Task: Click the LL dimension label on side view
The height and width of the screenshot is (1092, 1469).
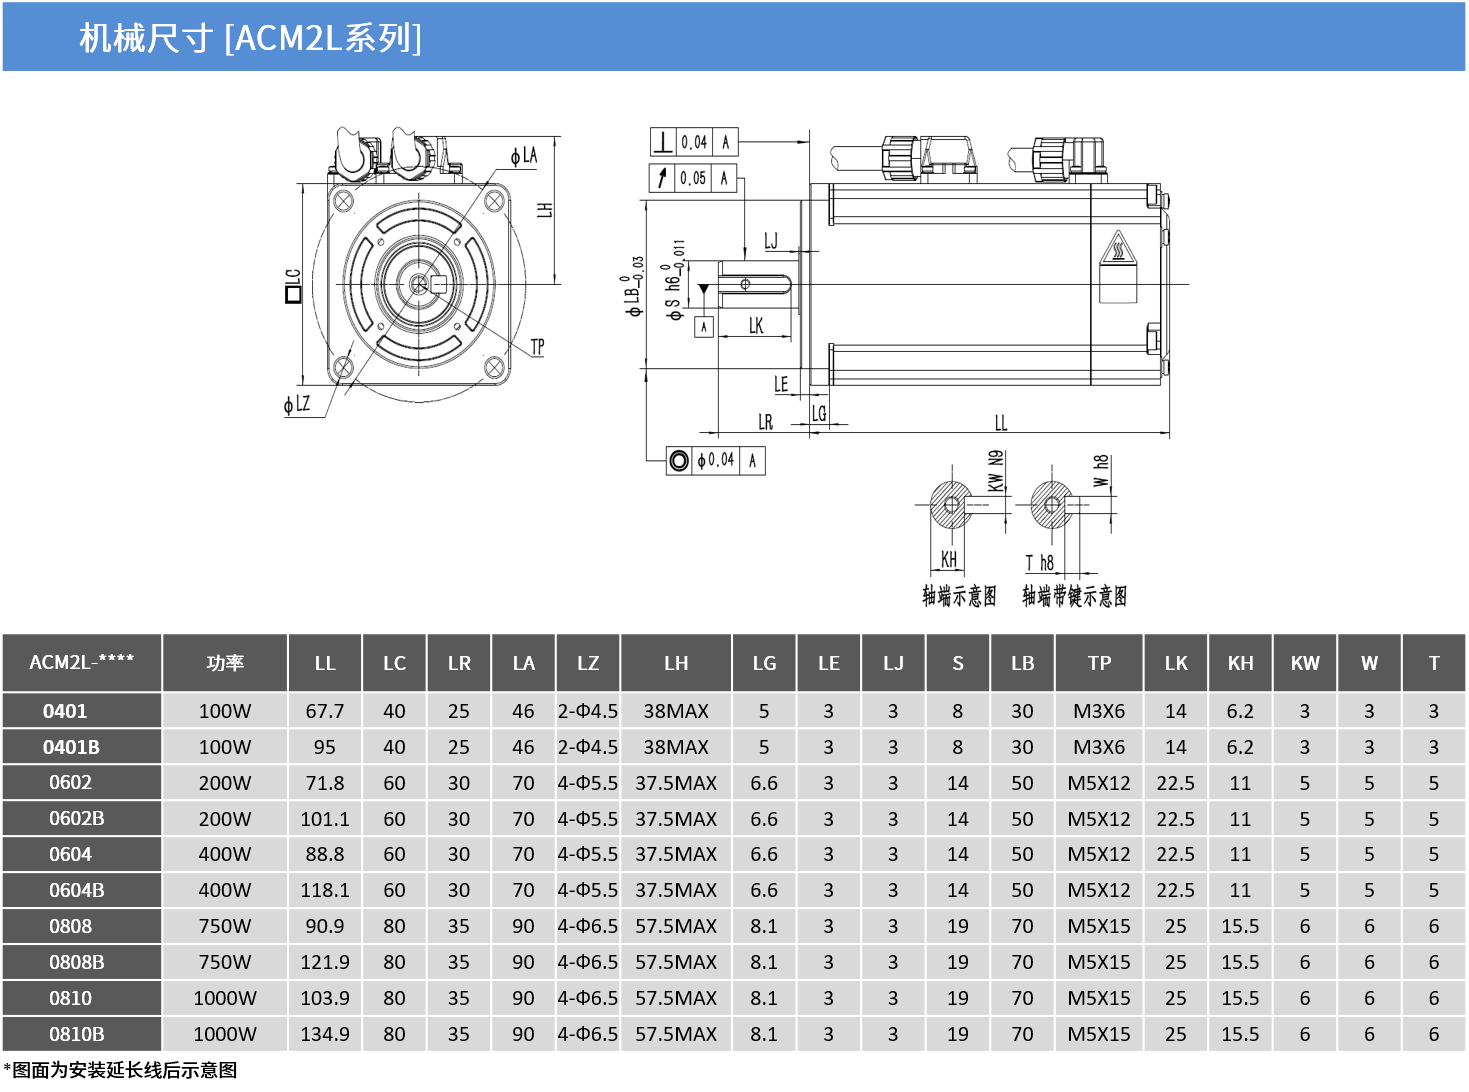Action: point(1000,422)
